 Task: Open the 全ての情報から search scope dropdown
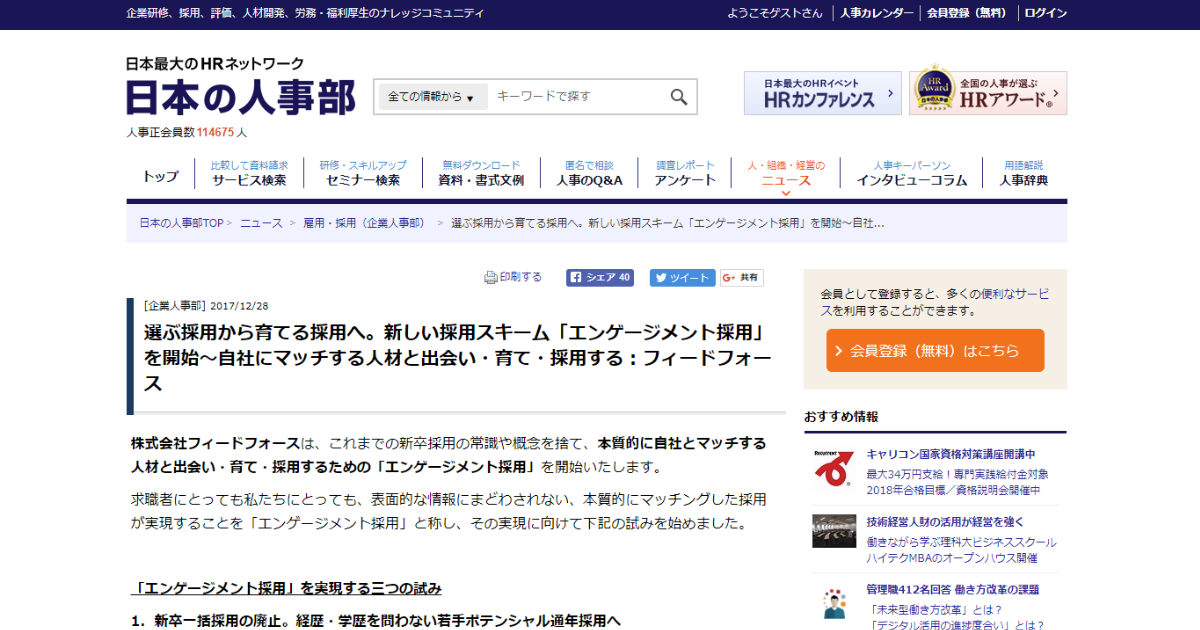(x=431, y=97)
